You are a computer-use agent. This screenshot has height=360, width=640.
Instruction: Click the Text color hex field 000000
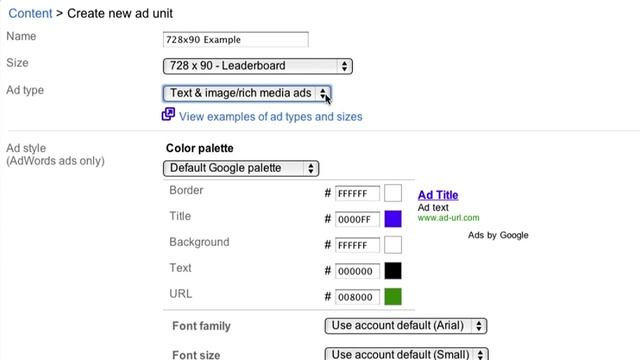pos(357,271)
